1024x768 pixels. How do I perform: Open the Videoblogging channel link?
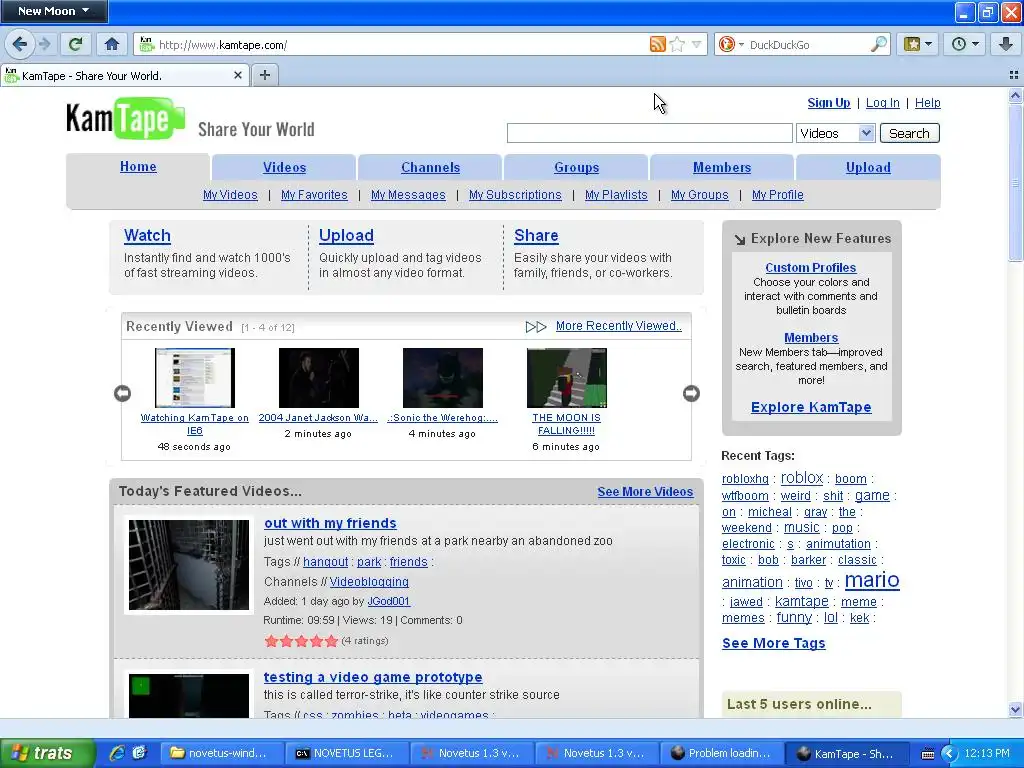[369, 581]
